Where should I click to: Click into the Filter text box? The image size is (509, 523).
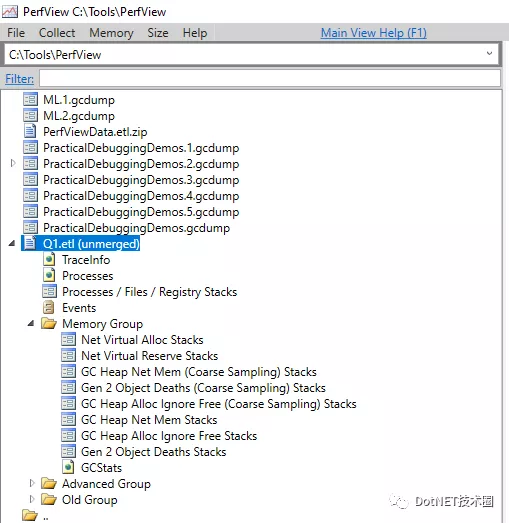tap(270, 78)
